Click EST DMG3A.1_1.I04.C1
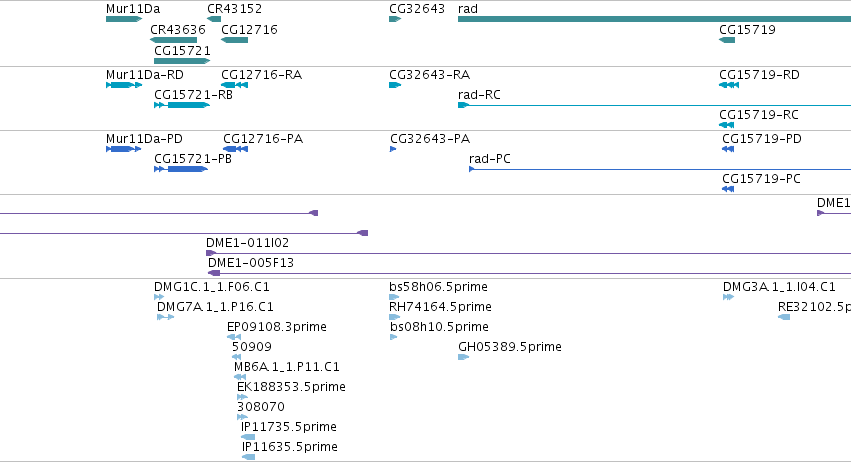 pos(779,287)
